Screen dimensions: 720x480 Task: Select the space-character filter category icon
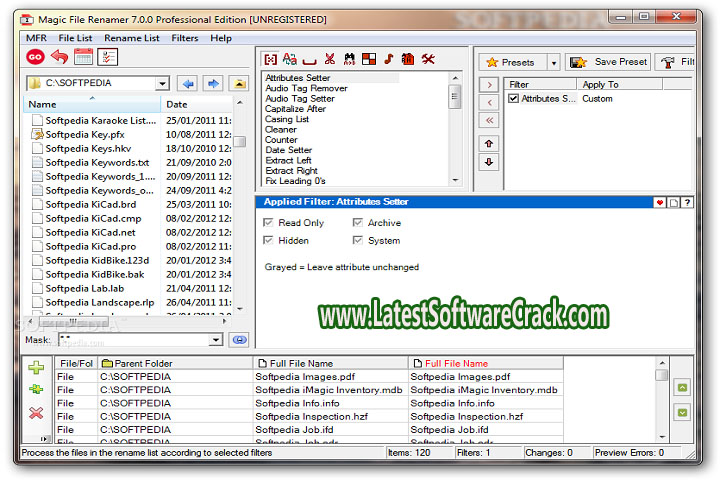pyautogui.click(x=310, y=60)
